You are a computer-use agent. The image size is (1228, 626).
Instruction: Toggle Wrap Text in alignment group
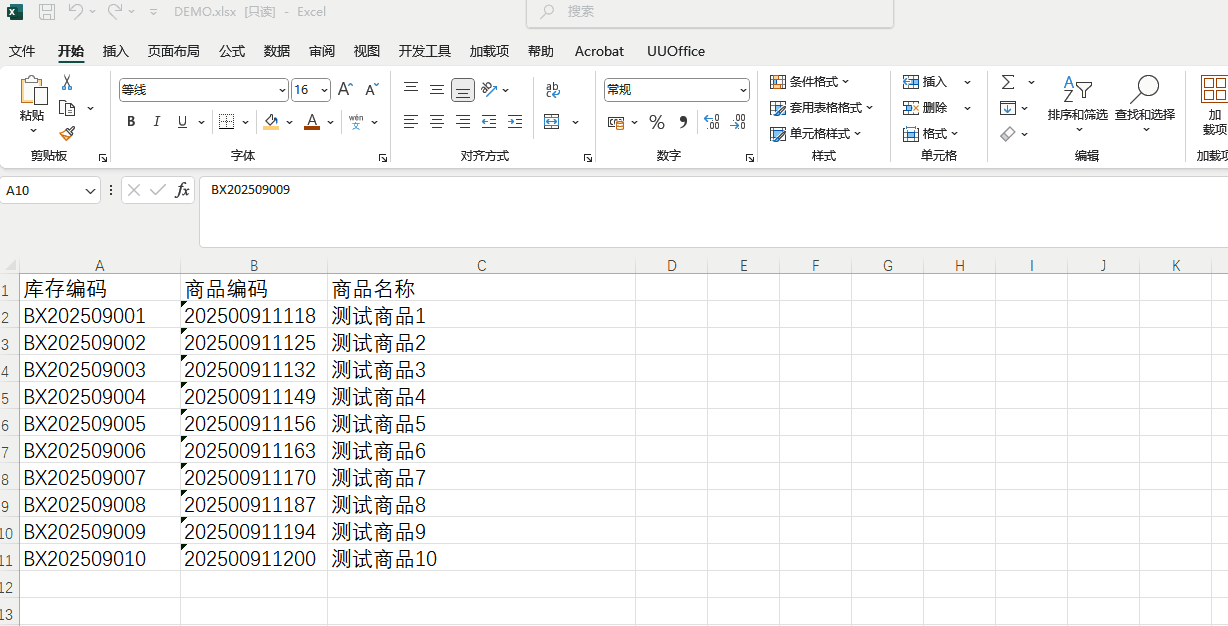click(x=552, y=90)
